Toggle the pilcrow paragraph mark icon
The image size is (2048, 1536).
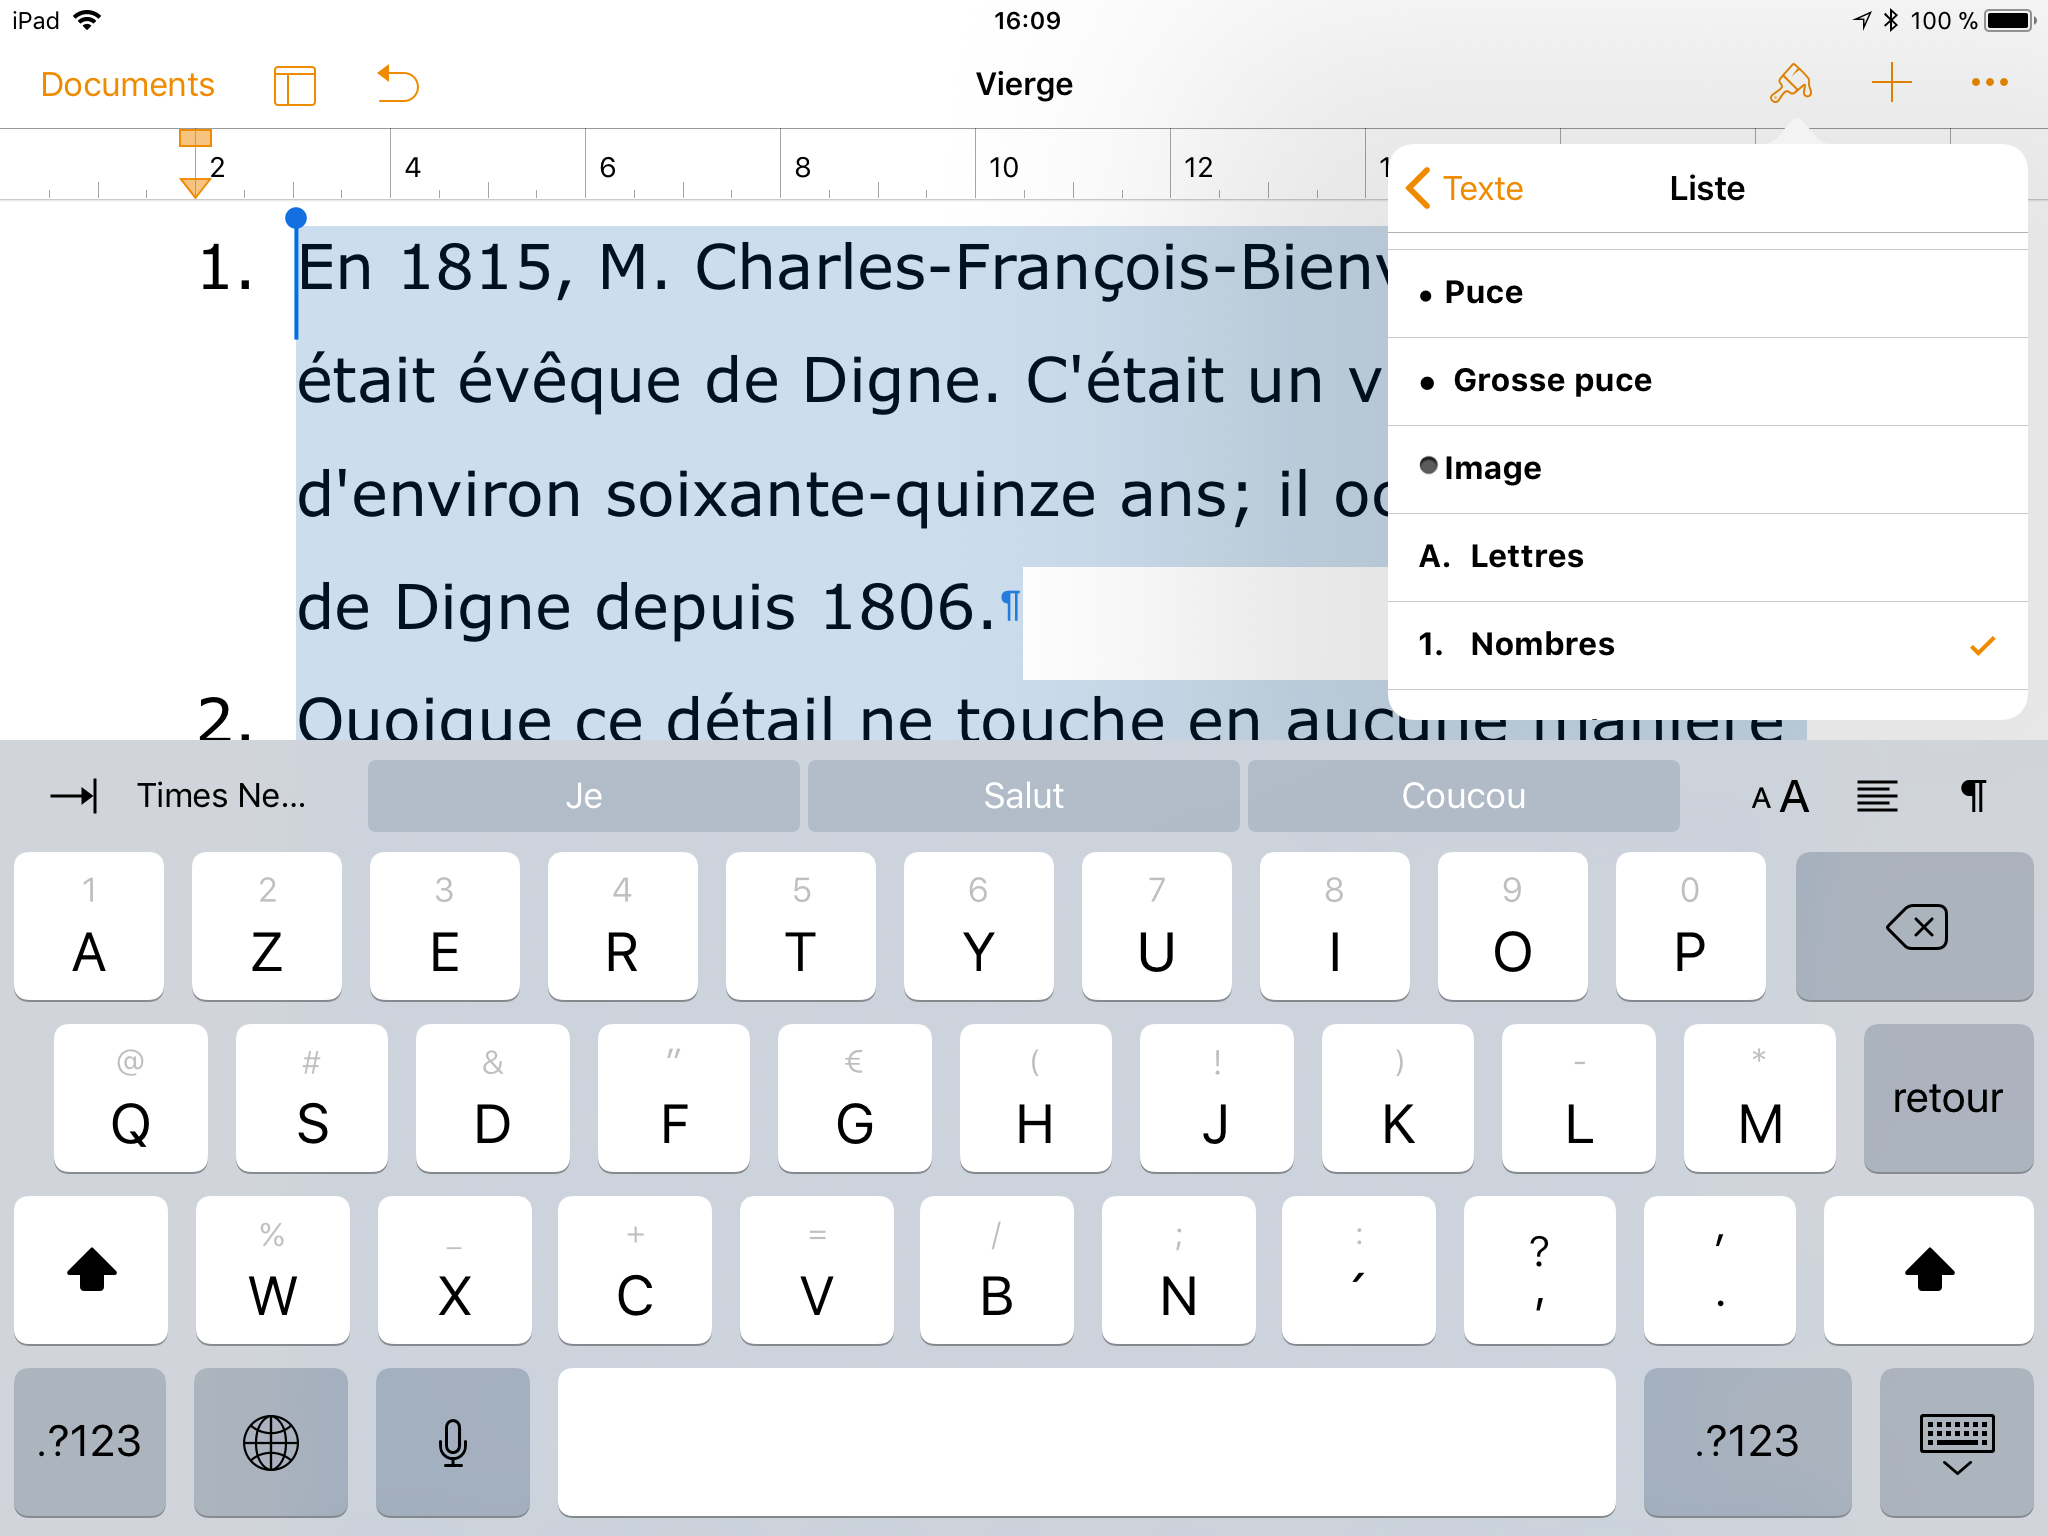(x=1973, y=797)
